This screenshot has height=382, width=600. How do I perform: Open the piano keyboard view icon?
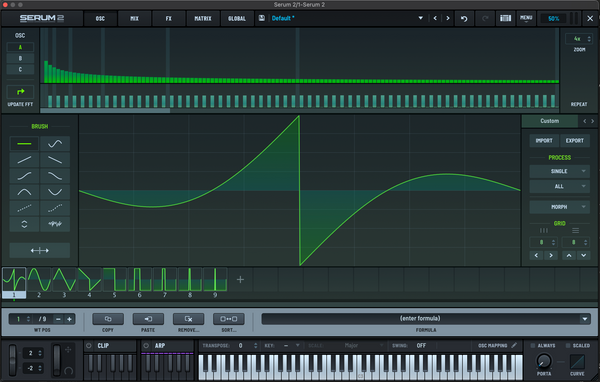point(505,18)
